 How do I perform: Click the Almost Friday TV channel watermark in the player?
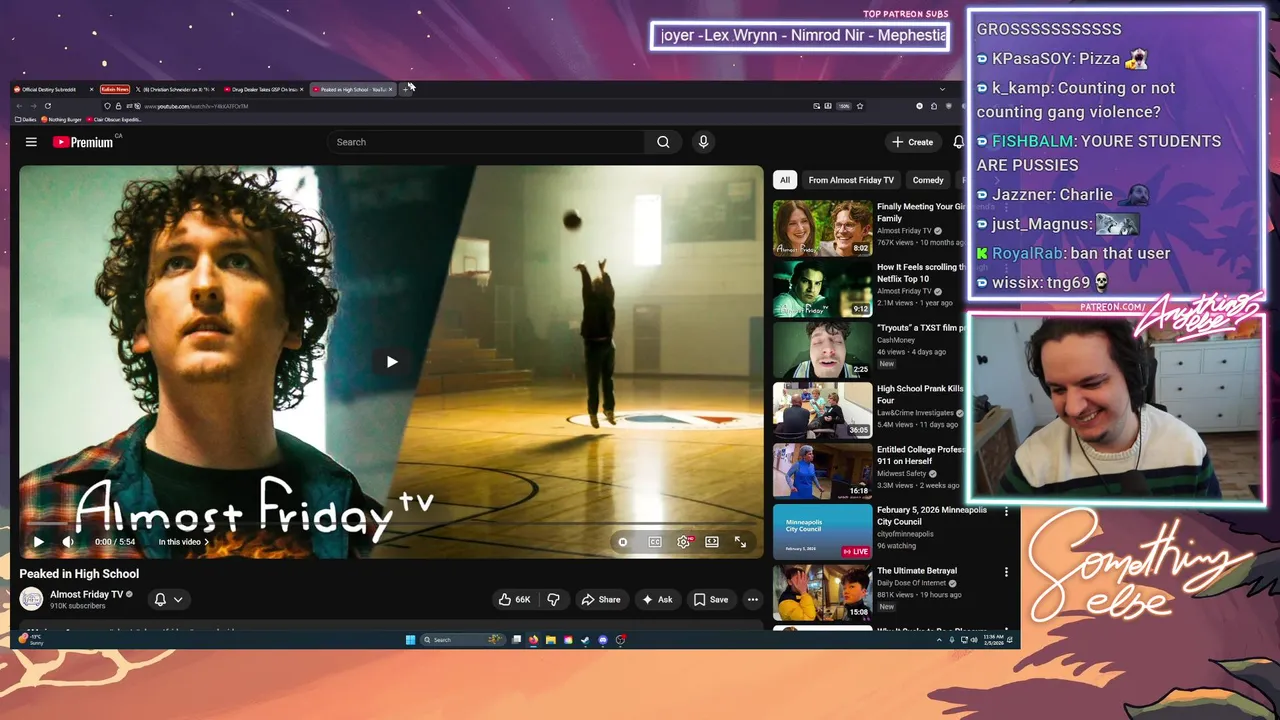[256, 506]
